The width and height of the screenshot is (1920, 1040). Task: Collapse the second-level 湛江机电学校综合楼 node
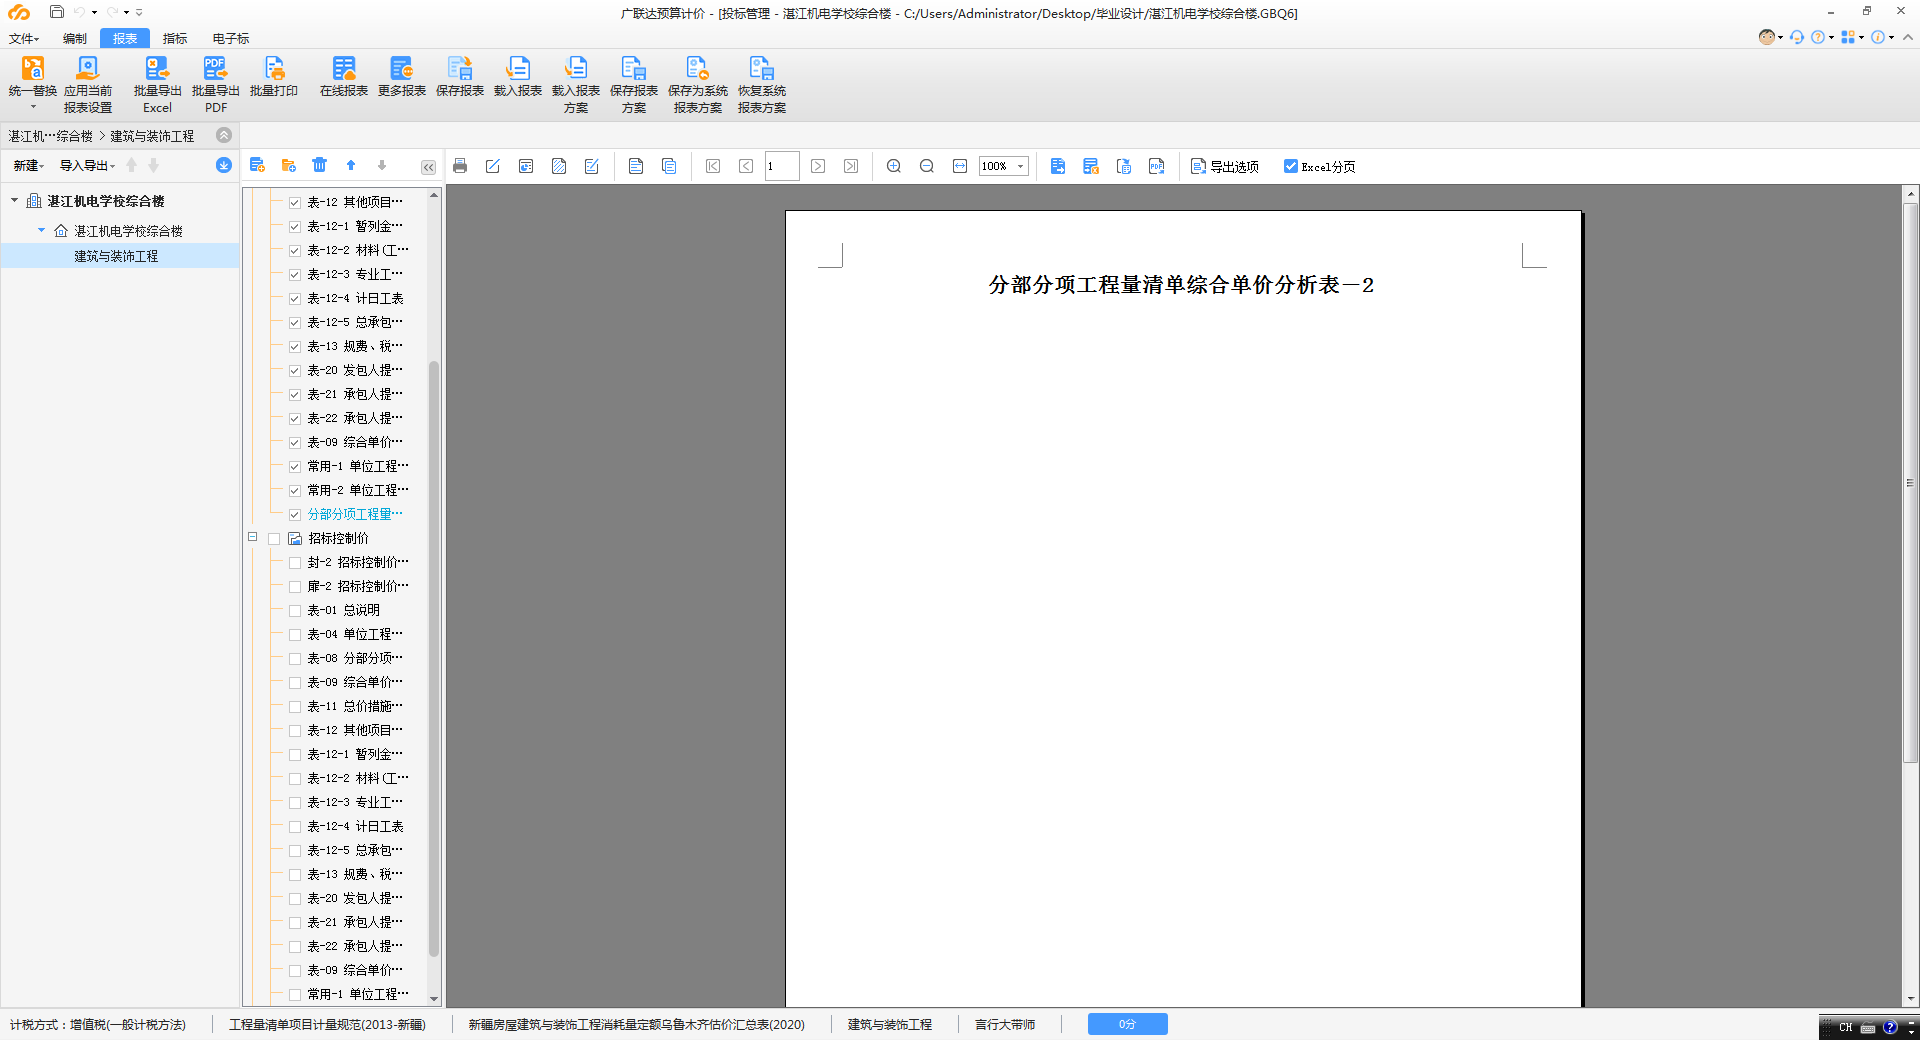point(41,230)
